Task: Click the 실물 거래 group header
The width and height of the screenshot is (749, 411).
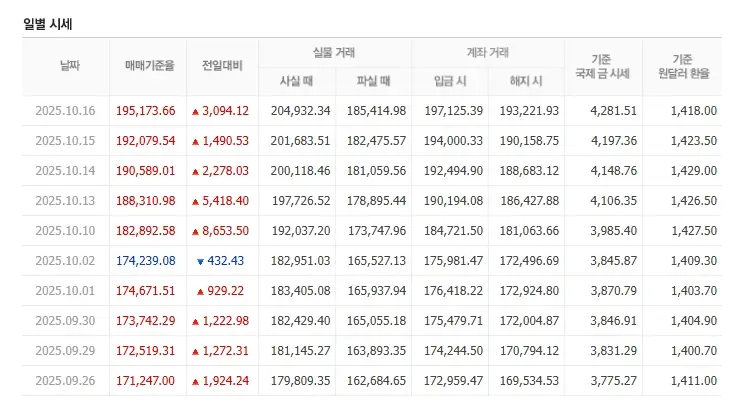Action: point(334,52)
